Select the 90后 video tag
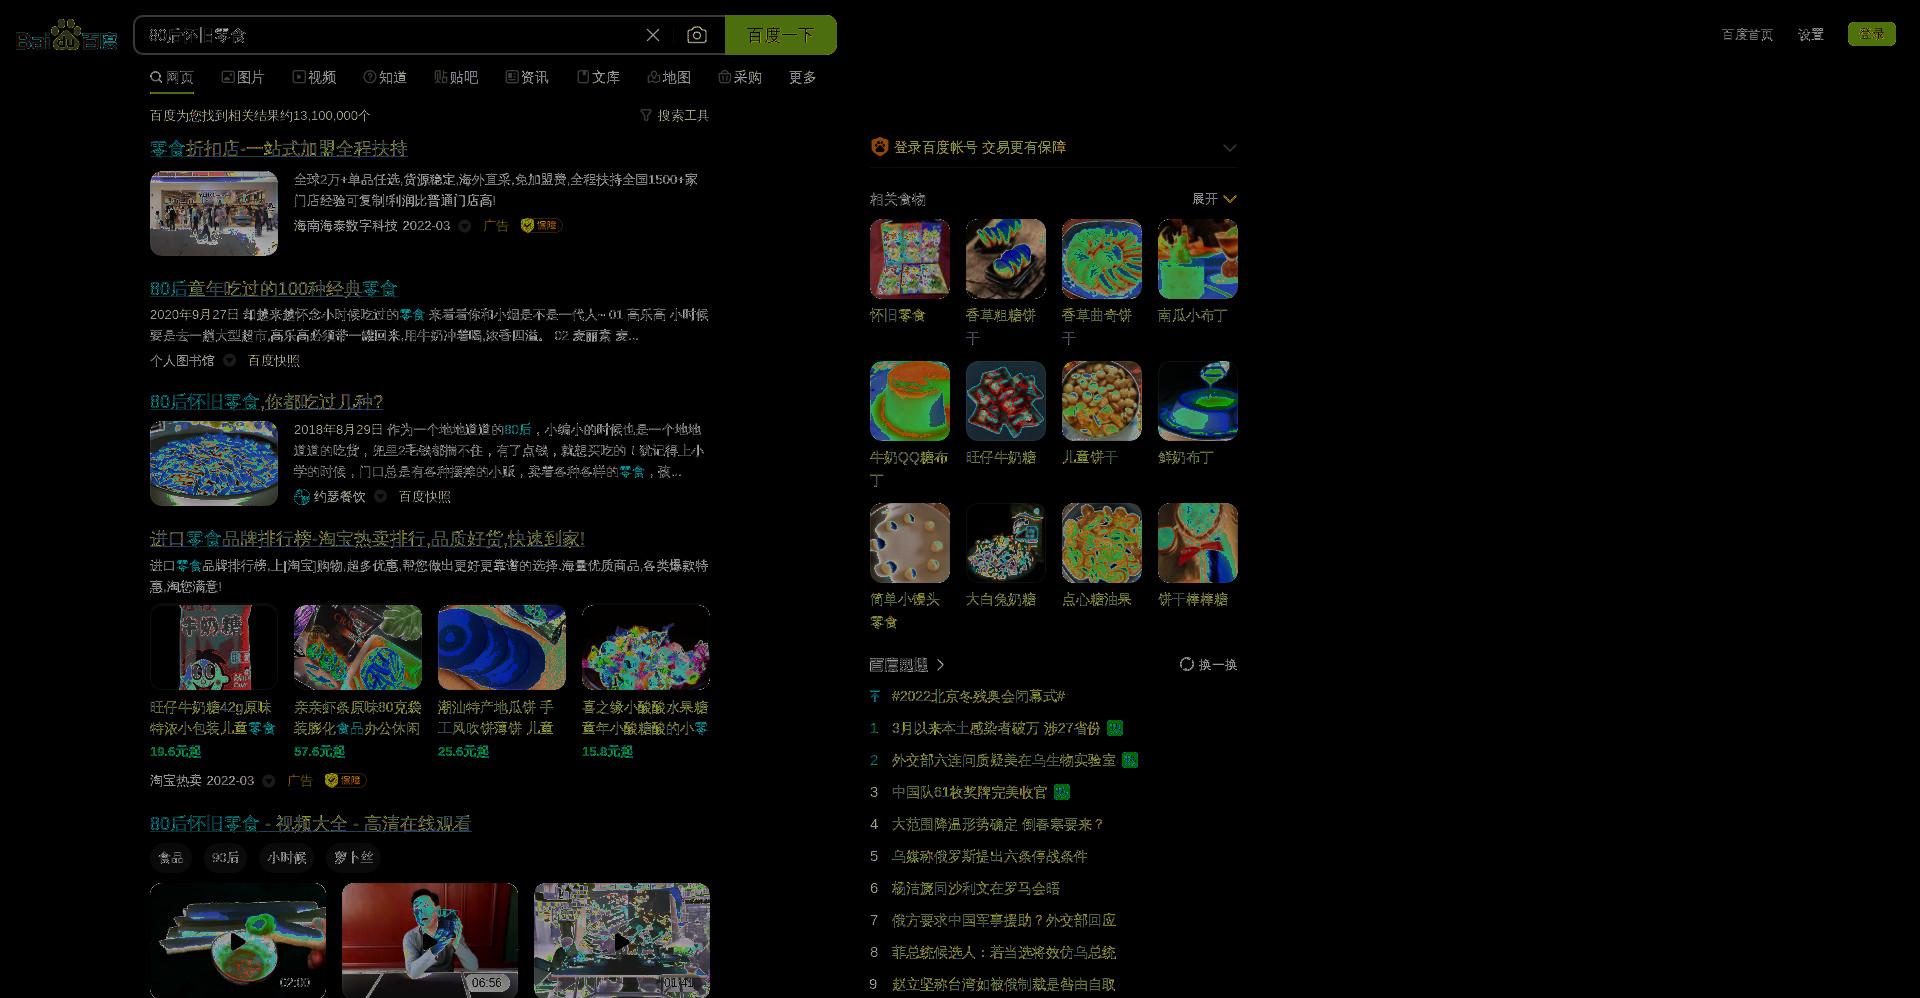Image resolution: width=1920 pixels, height=998 pixels. pos(226,857)
